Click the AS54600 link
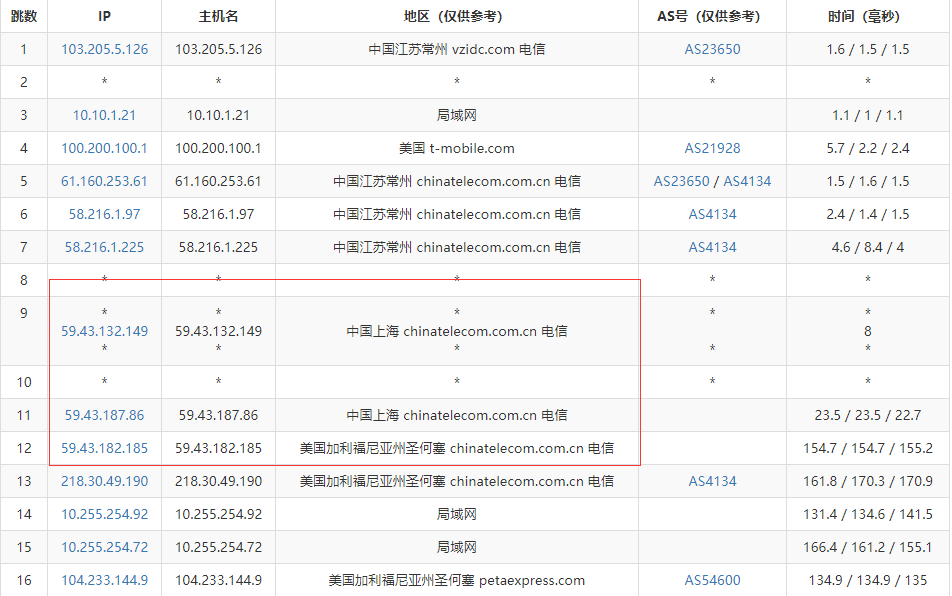 click(x=712, y=580)
